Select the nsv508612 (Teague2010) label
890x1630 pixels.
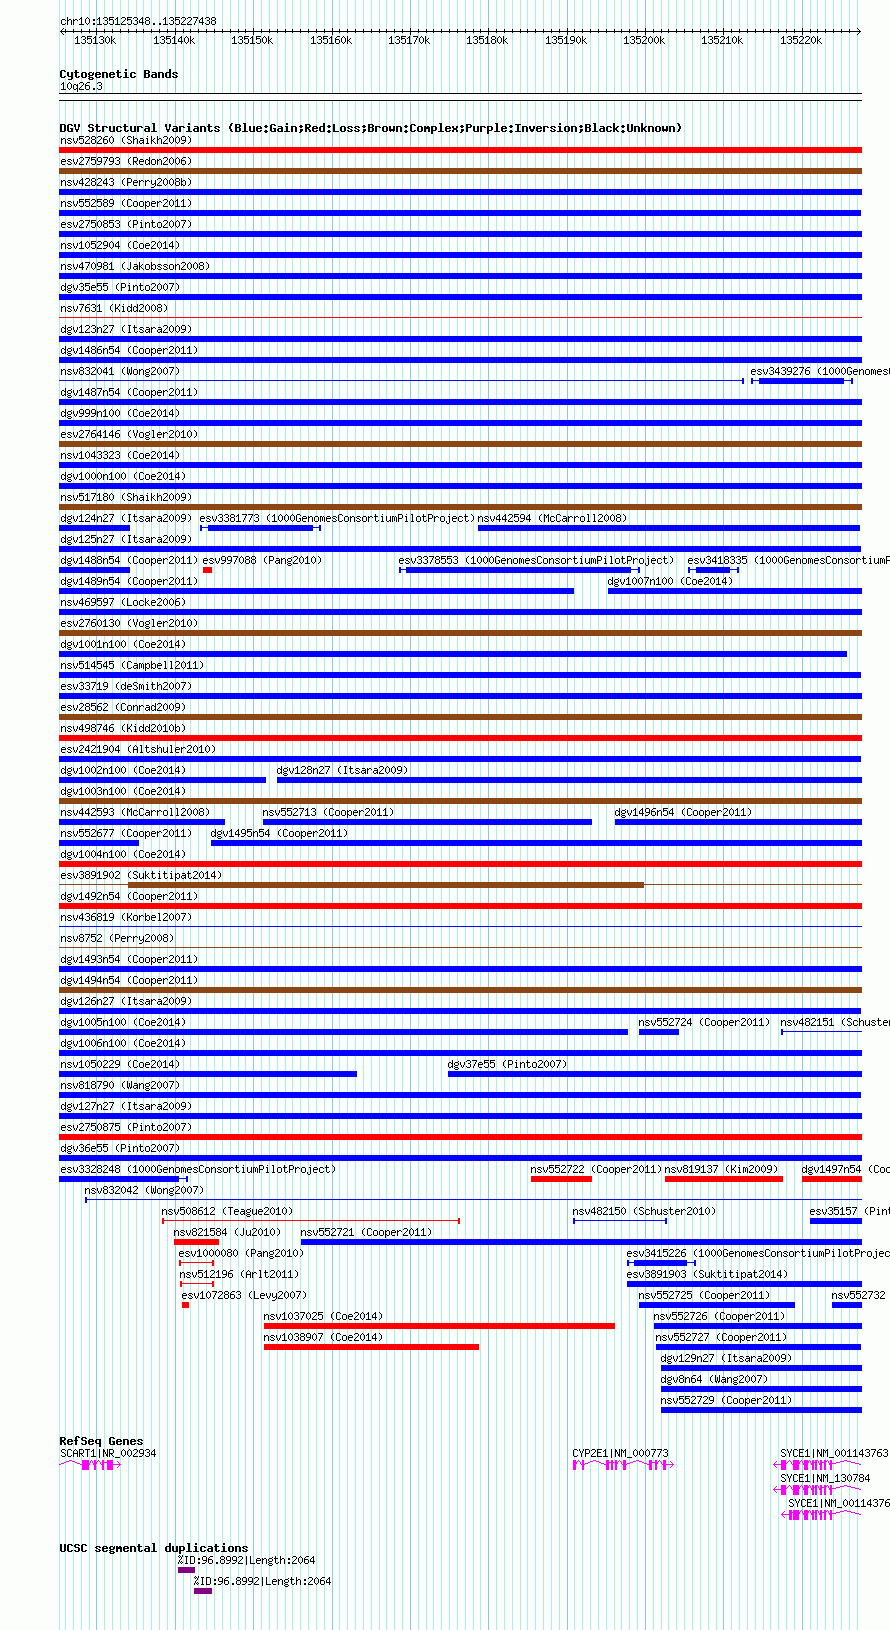[227, 1211]
